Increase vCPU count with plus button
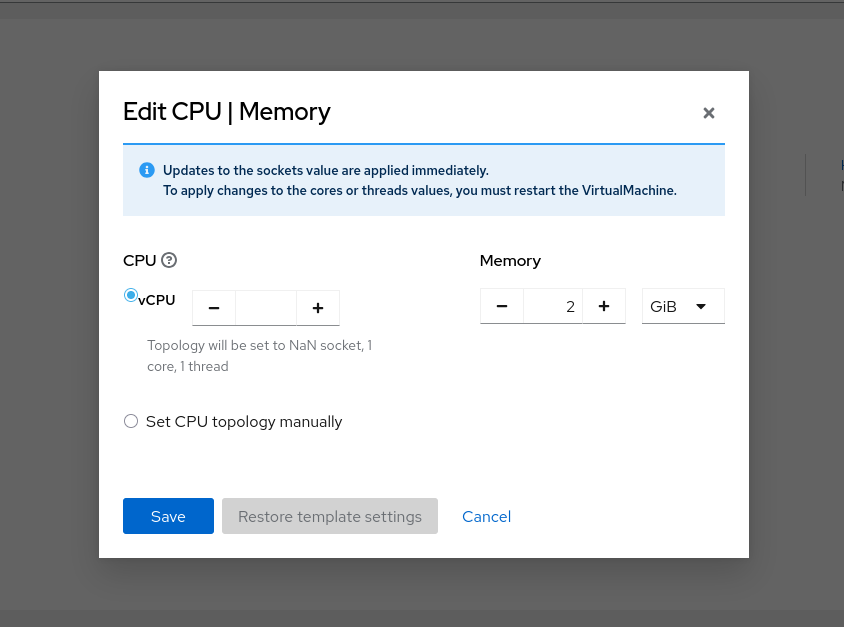 (x=318, y=308)
